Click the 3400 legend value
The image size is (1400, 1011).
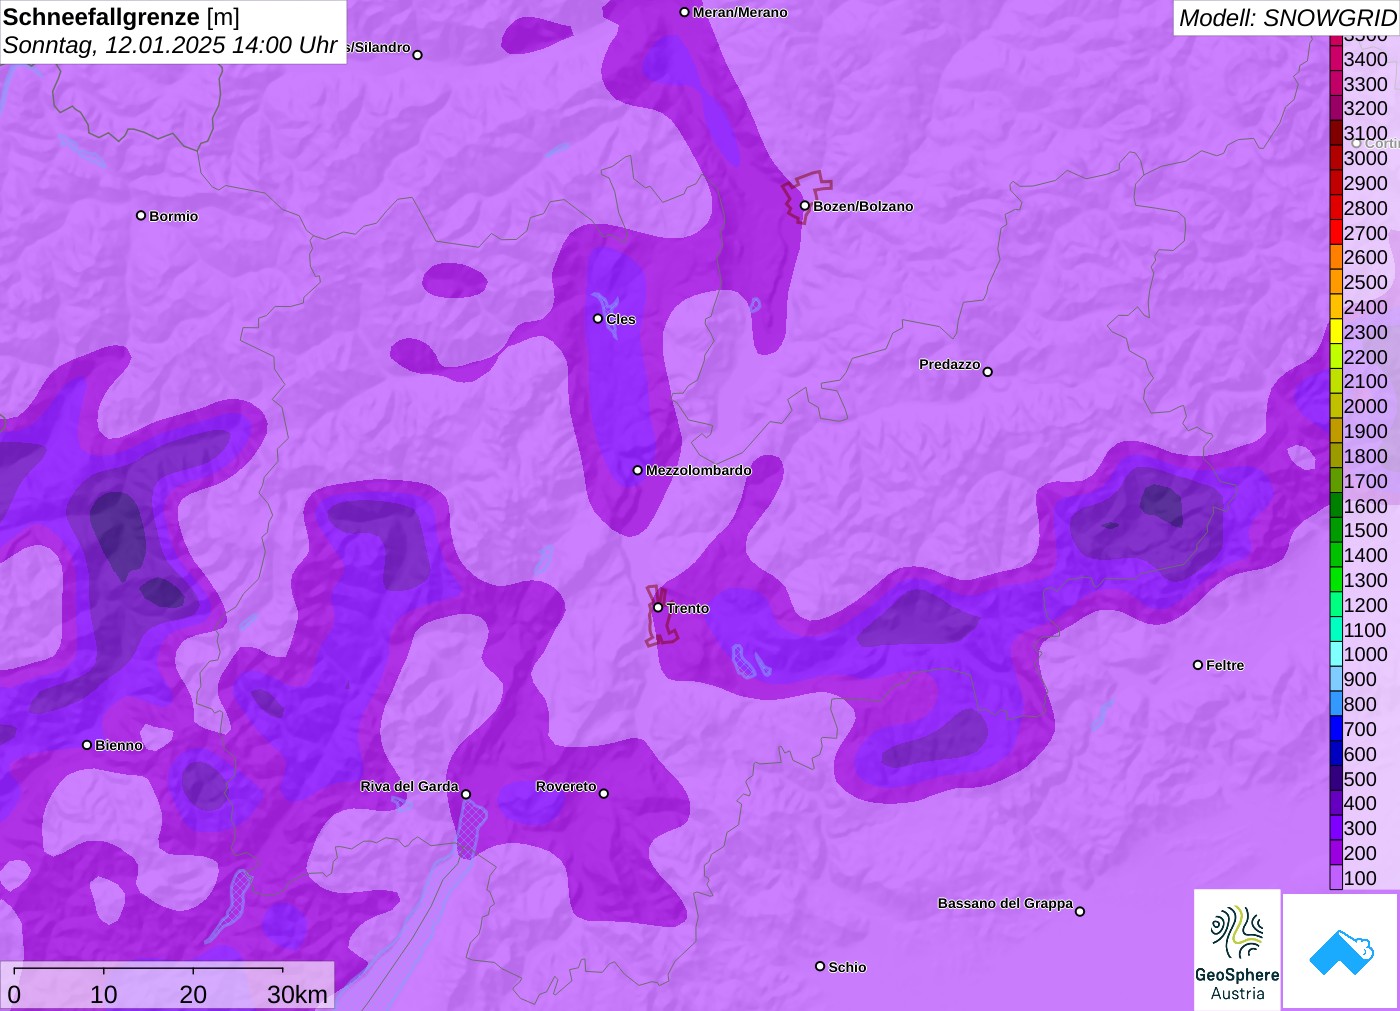[x=1366, y=59]
